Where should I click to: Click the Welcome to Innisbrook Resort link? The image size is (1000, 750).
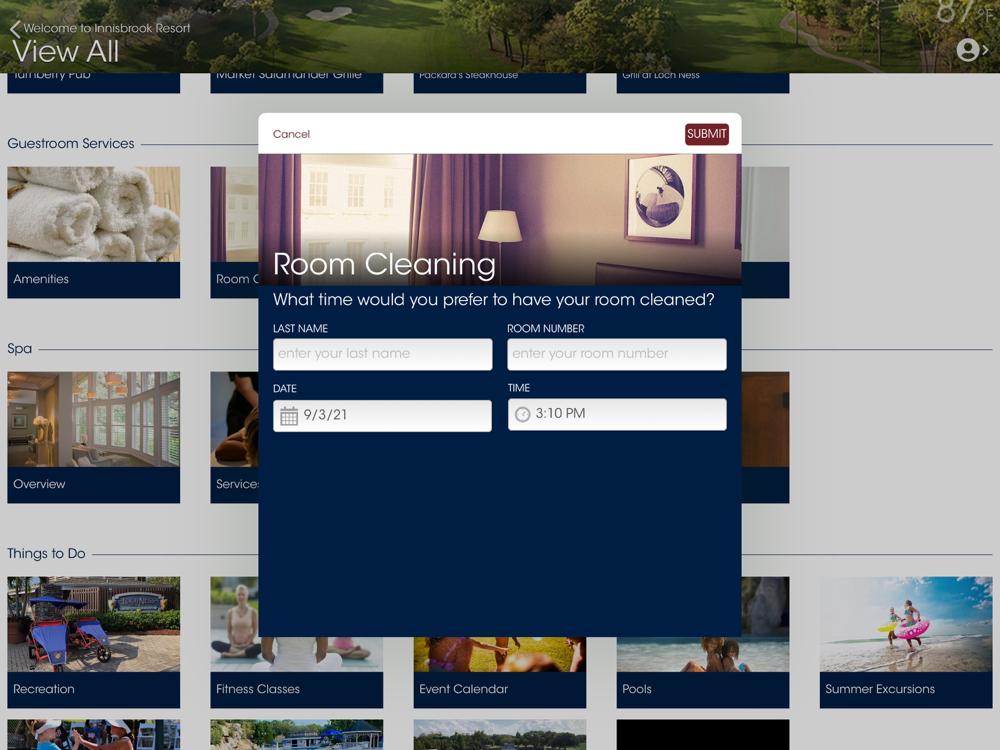point(107,28)
